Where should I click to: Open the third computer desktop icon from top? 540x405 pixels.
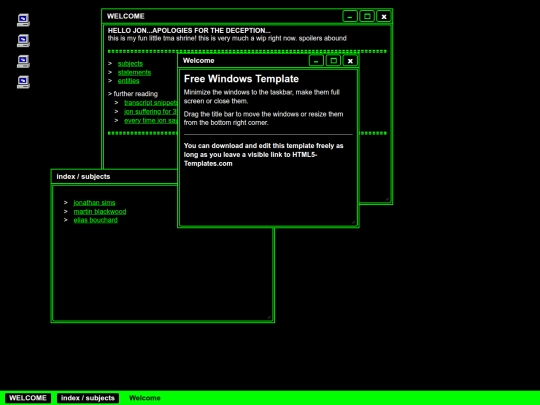tap(23, 61)
